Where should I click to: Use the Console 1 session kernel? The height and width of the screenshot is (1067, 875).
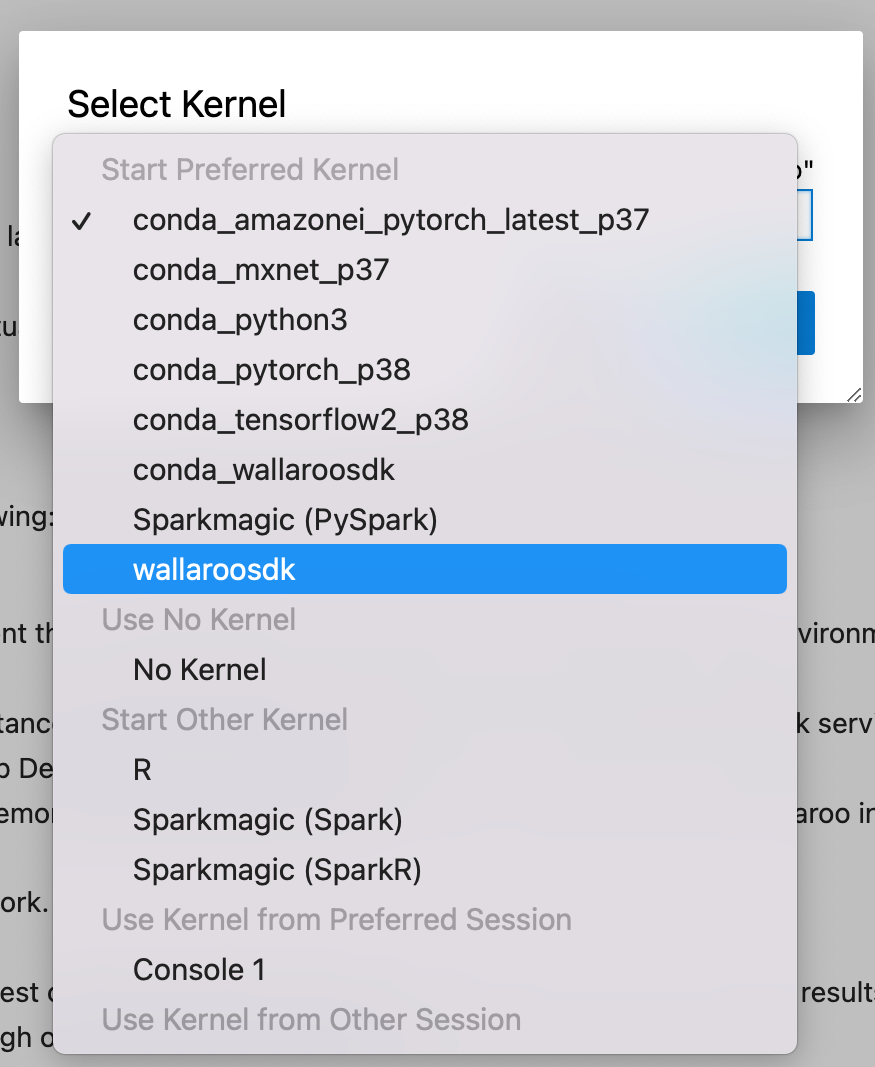coord(199,970)
